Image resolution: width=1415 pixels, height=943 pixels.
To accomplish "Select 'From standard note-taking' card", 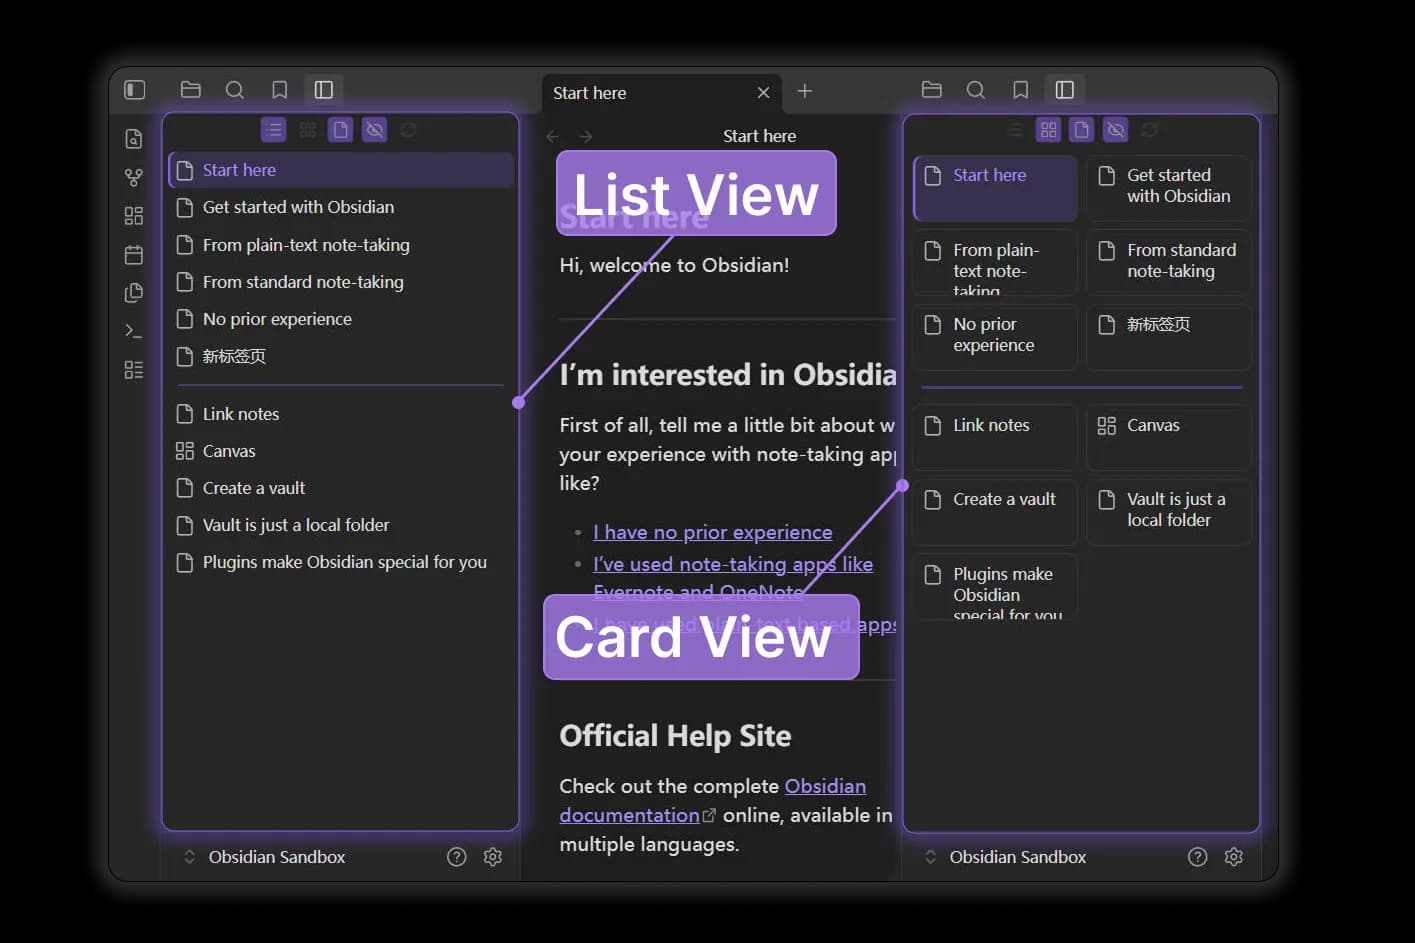I will pyautogui.click(x=1169, y=262).
